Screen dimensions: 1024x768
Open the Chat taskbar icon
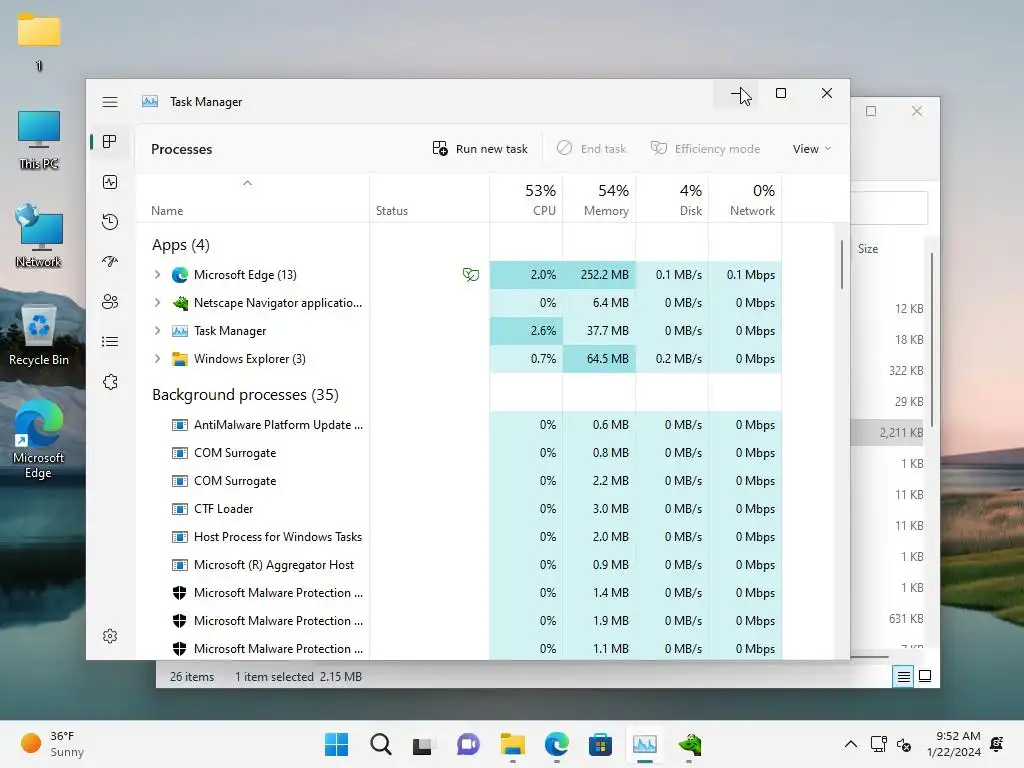click(x=468, y=744)
